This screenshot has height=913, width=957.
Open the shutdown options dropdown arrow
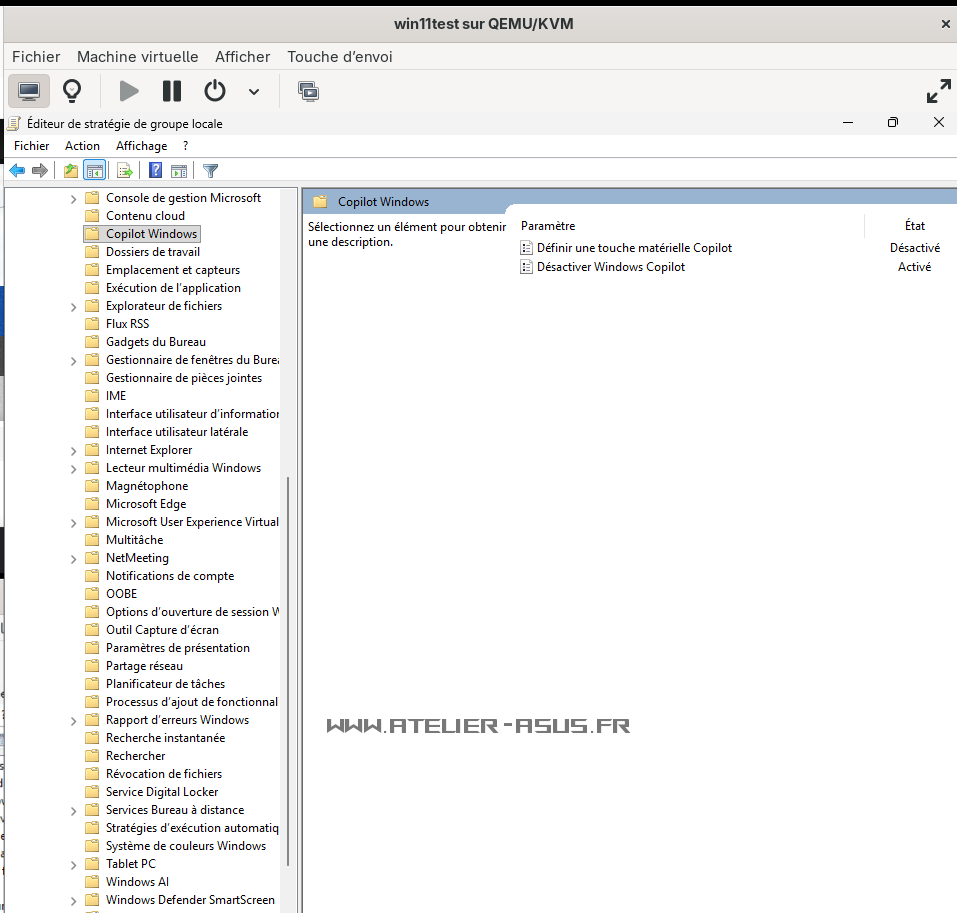[254, 92]
